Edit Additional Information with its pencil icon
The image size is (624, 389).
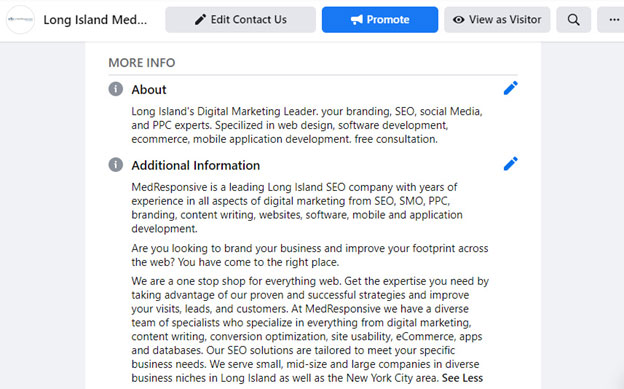[511, 164]
